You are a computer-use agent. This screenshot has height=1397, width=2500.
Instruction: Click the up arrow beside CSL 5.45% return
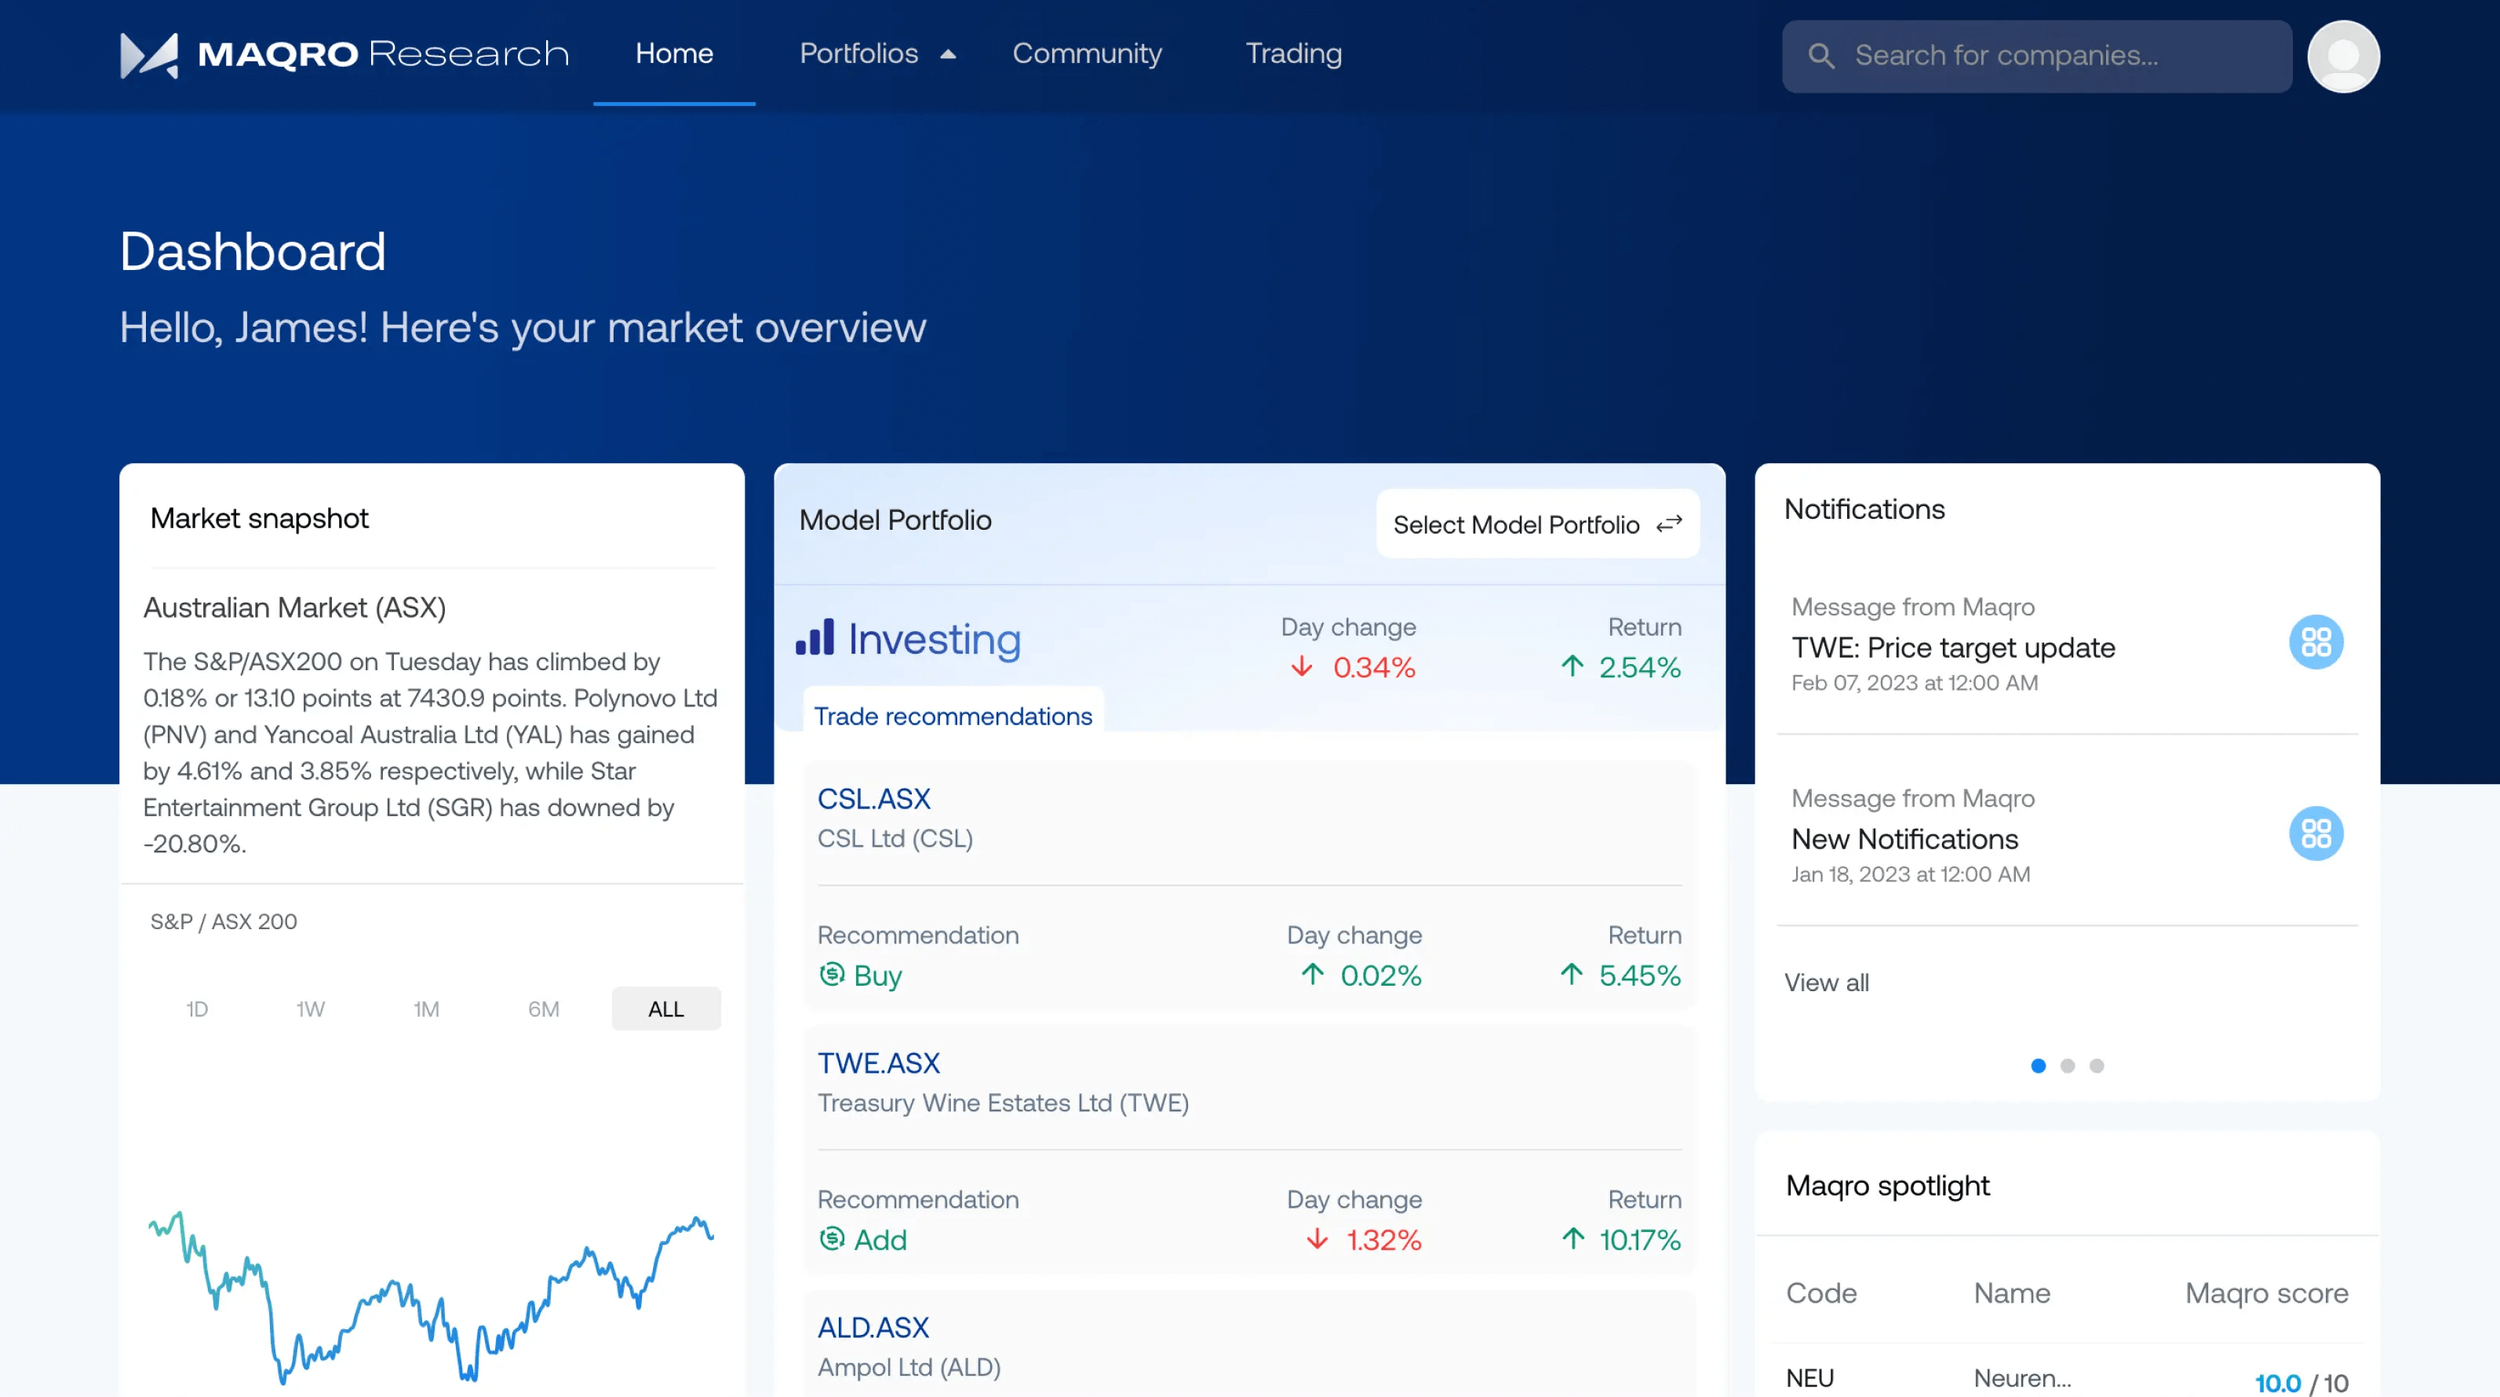tap(1572, 974)
